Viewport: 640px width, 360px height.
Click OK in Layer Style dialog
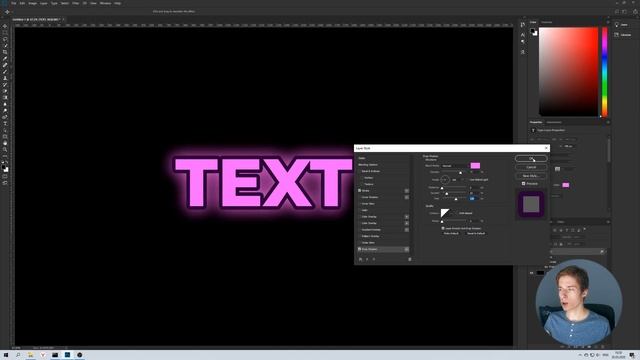pyautogui.click(x=531, y=158)
